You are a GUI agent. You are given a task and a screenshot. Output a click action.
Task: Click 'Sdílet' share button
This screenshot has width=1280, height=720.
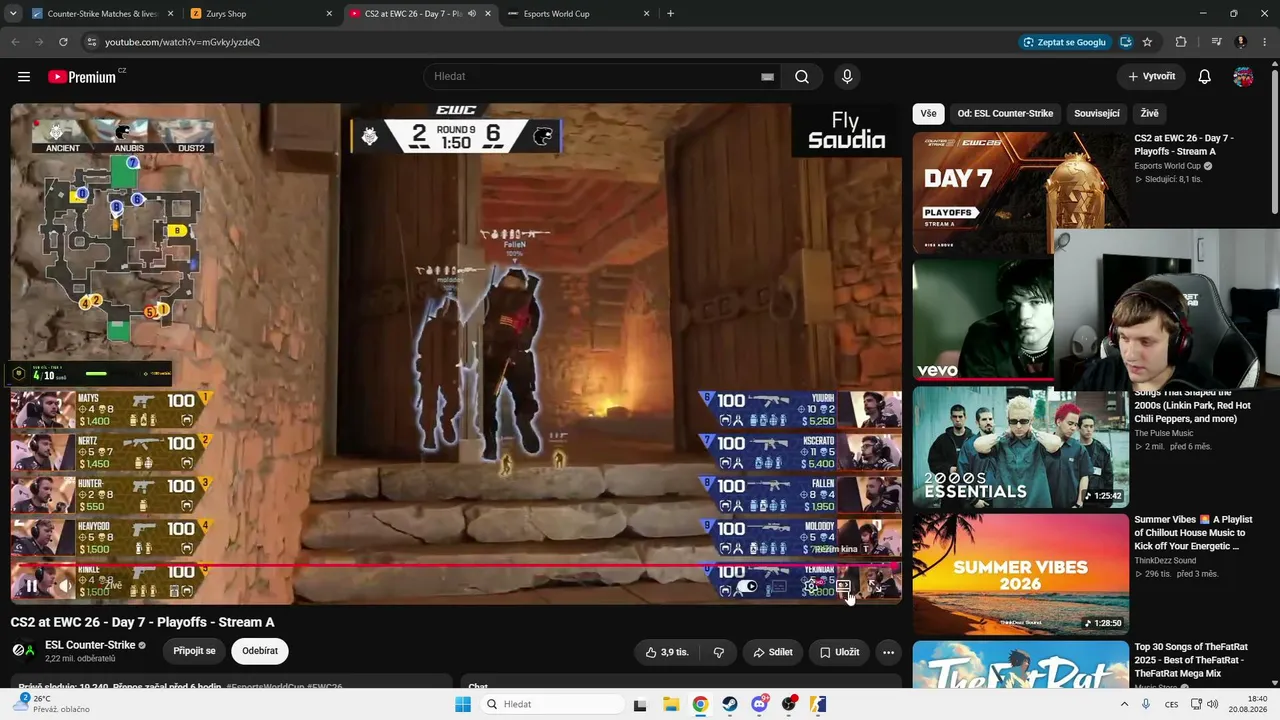pos(773,652)
